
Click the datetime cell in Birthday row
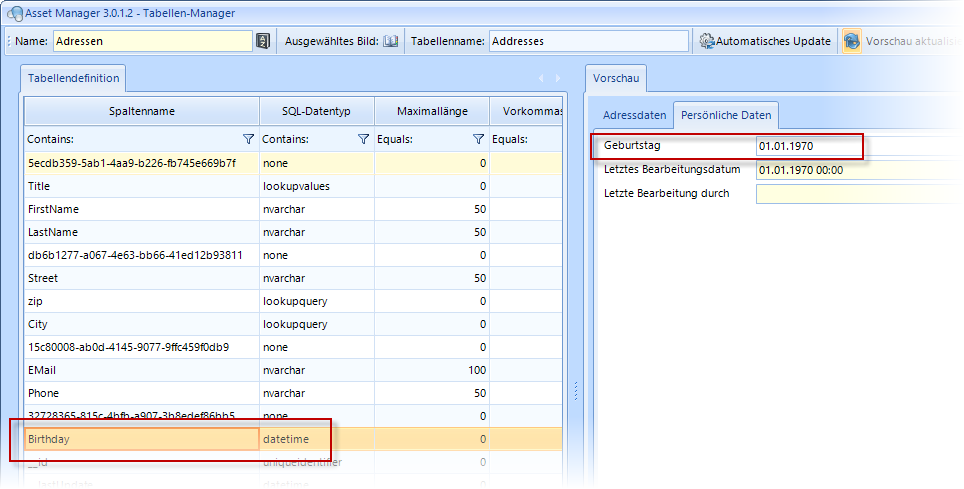click(317, 439)
